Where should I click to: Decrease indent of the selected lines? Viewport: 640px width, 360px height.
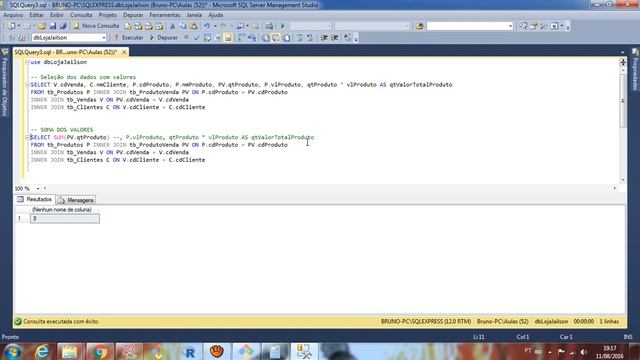pos(324,38)
